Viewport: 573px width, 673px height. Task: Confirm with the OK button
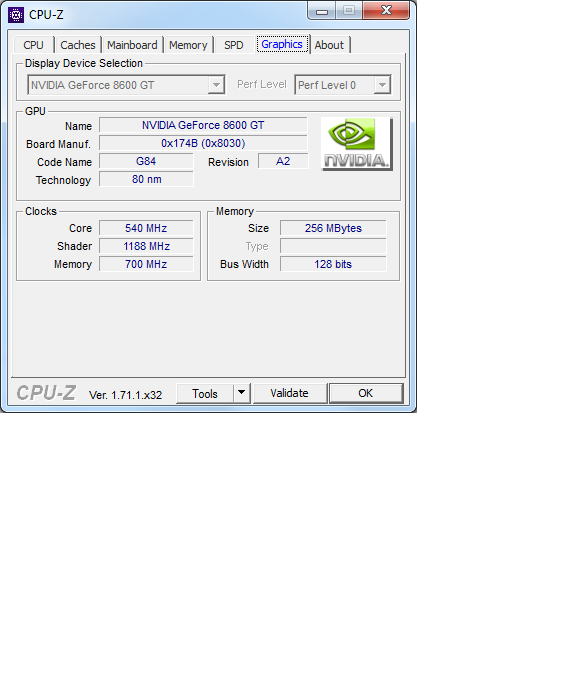tap(366, 393)
